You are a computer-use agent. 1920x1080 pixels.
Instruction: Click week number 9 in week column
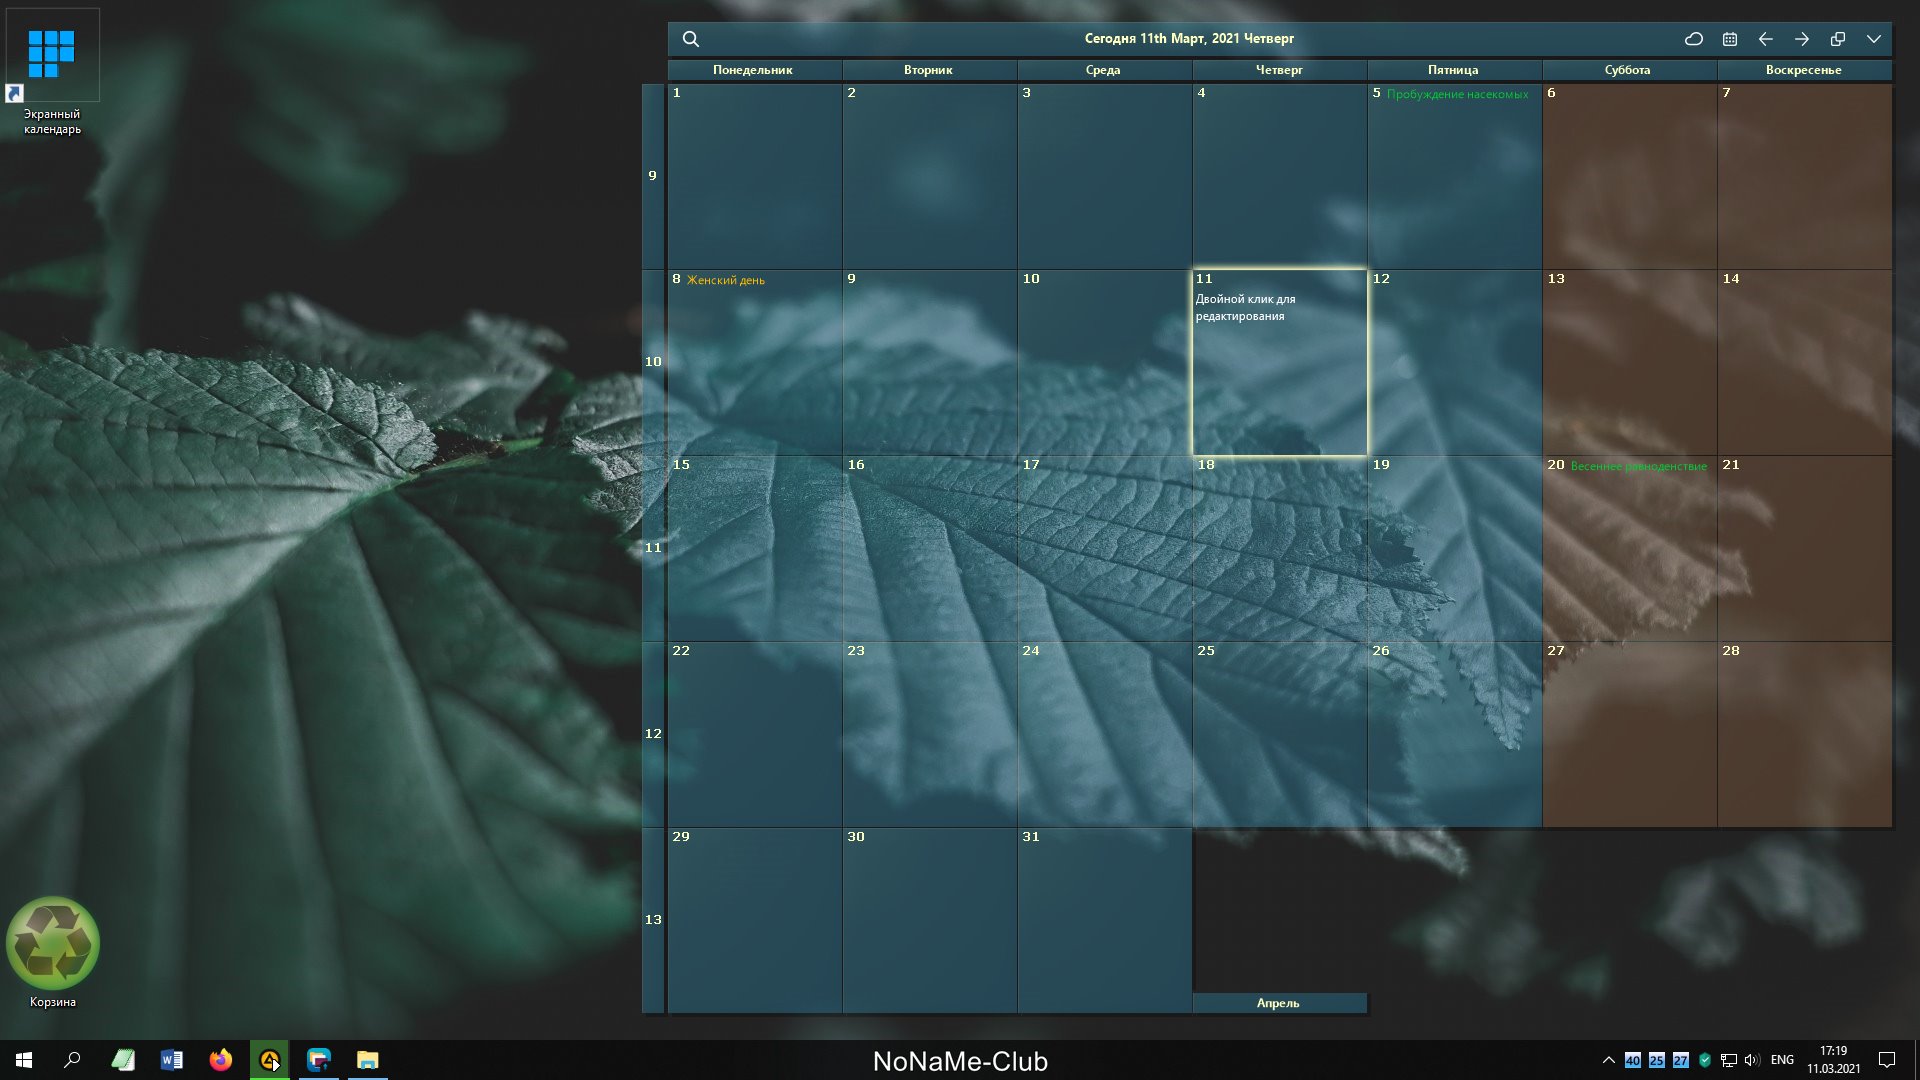pos(653,176)
